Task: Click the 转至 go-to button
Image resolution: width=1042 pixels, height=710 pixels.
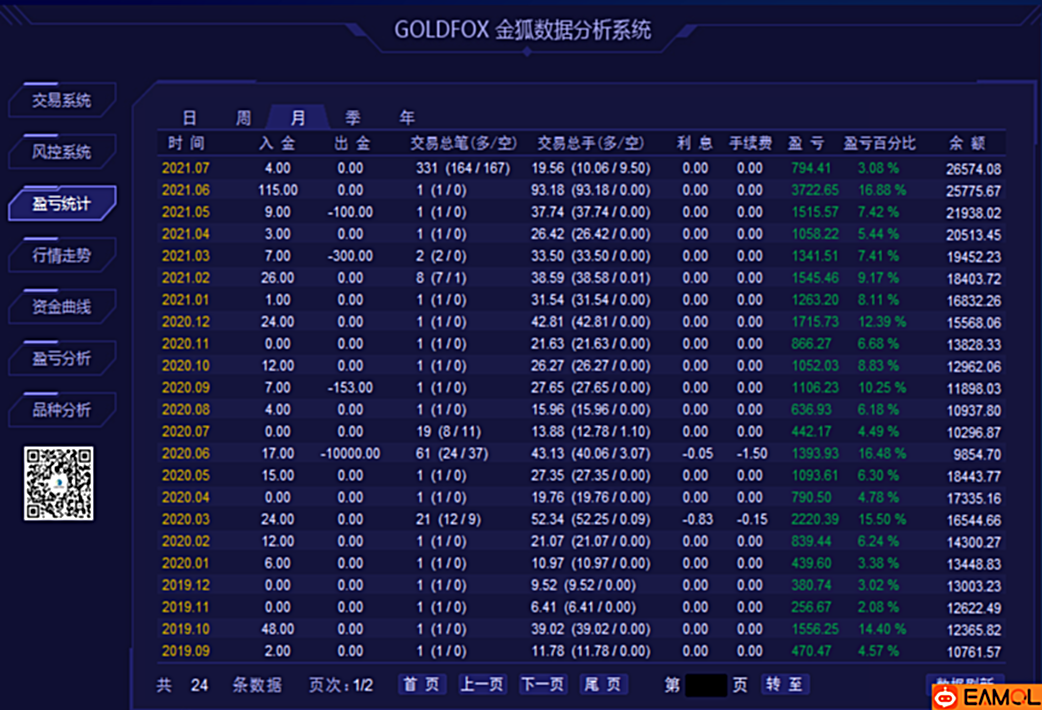Action: tap(784, 685)
